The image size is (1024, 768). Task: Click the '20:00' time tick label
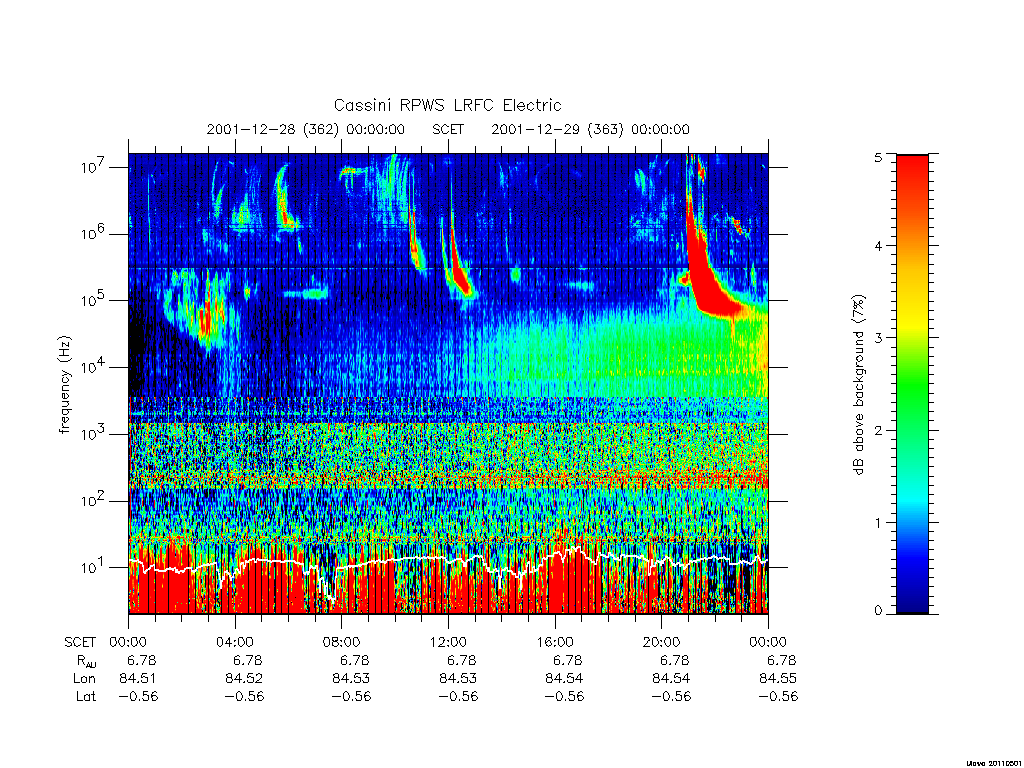point(662,642)
